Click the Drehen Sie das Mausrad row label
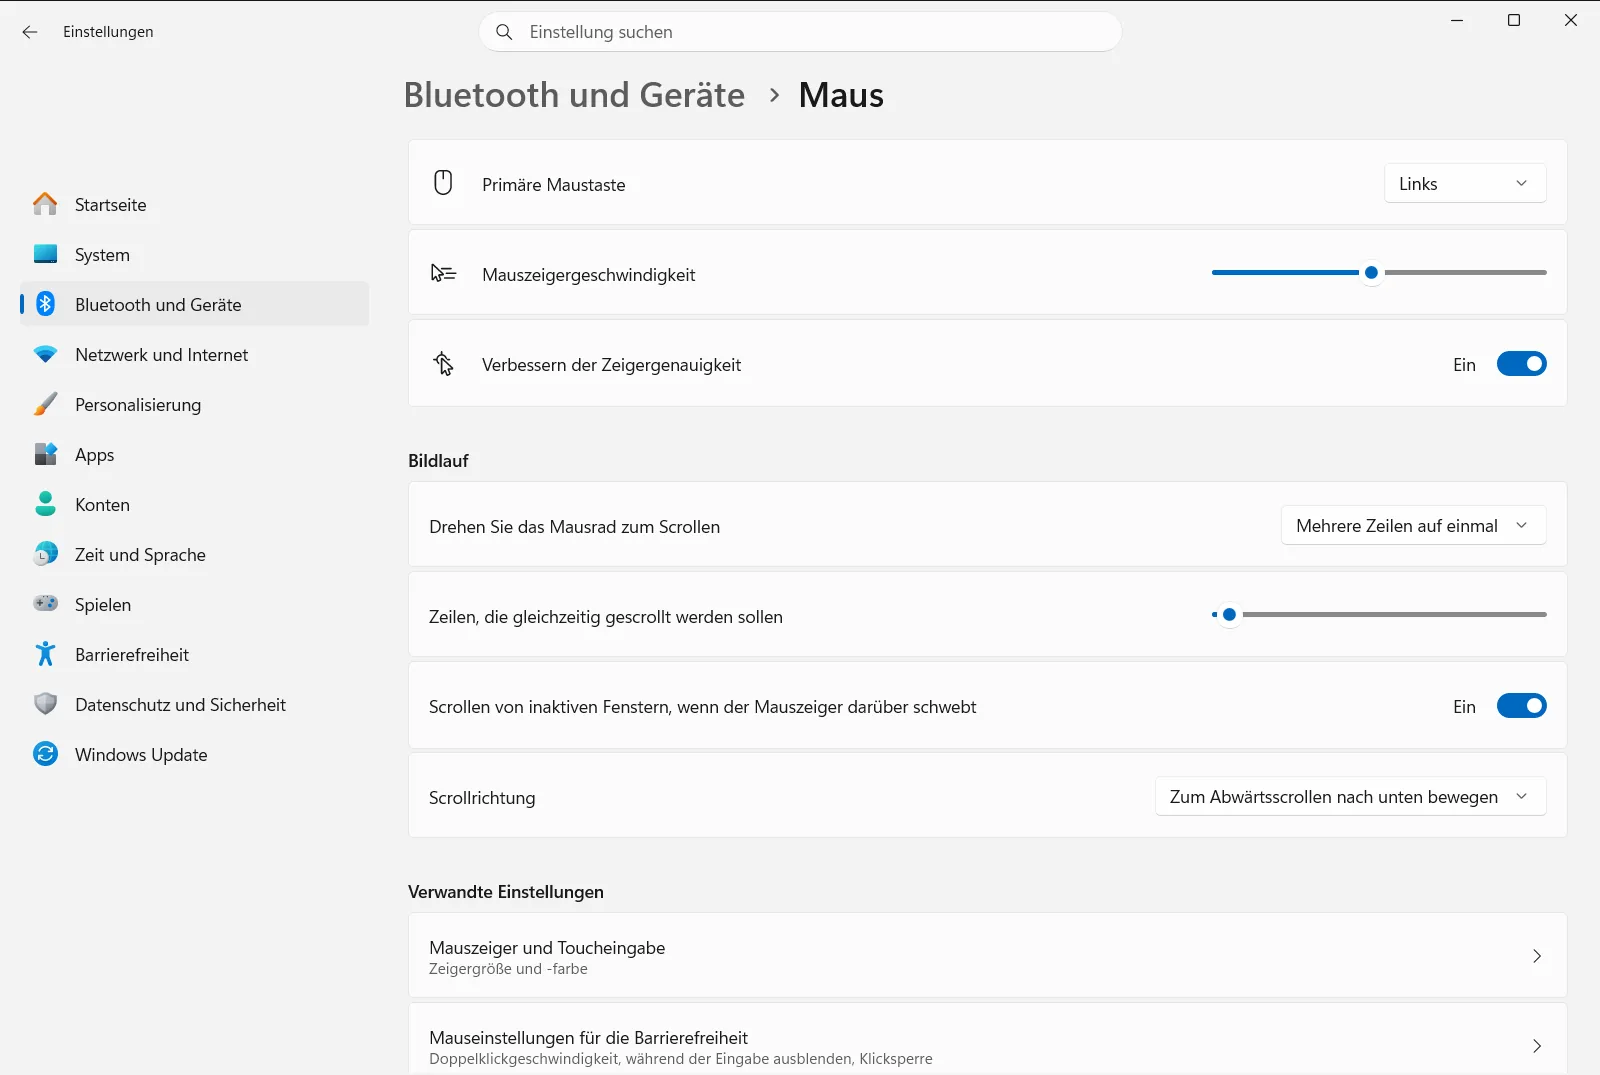This screenshot has width=1600, height=1075. 574,527
